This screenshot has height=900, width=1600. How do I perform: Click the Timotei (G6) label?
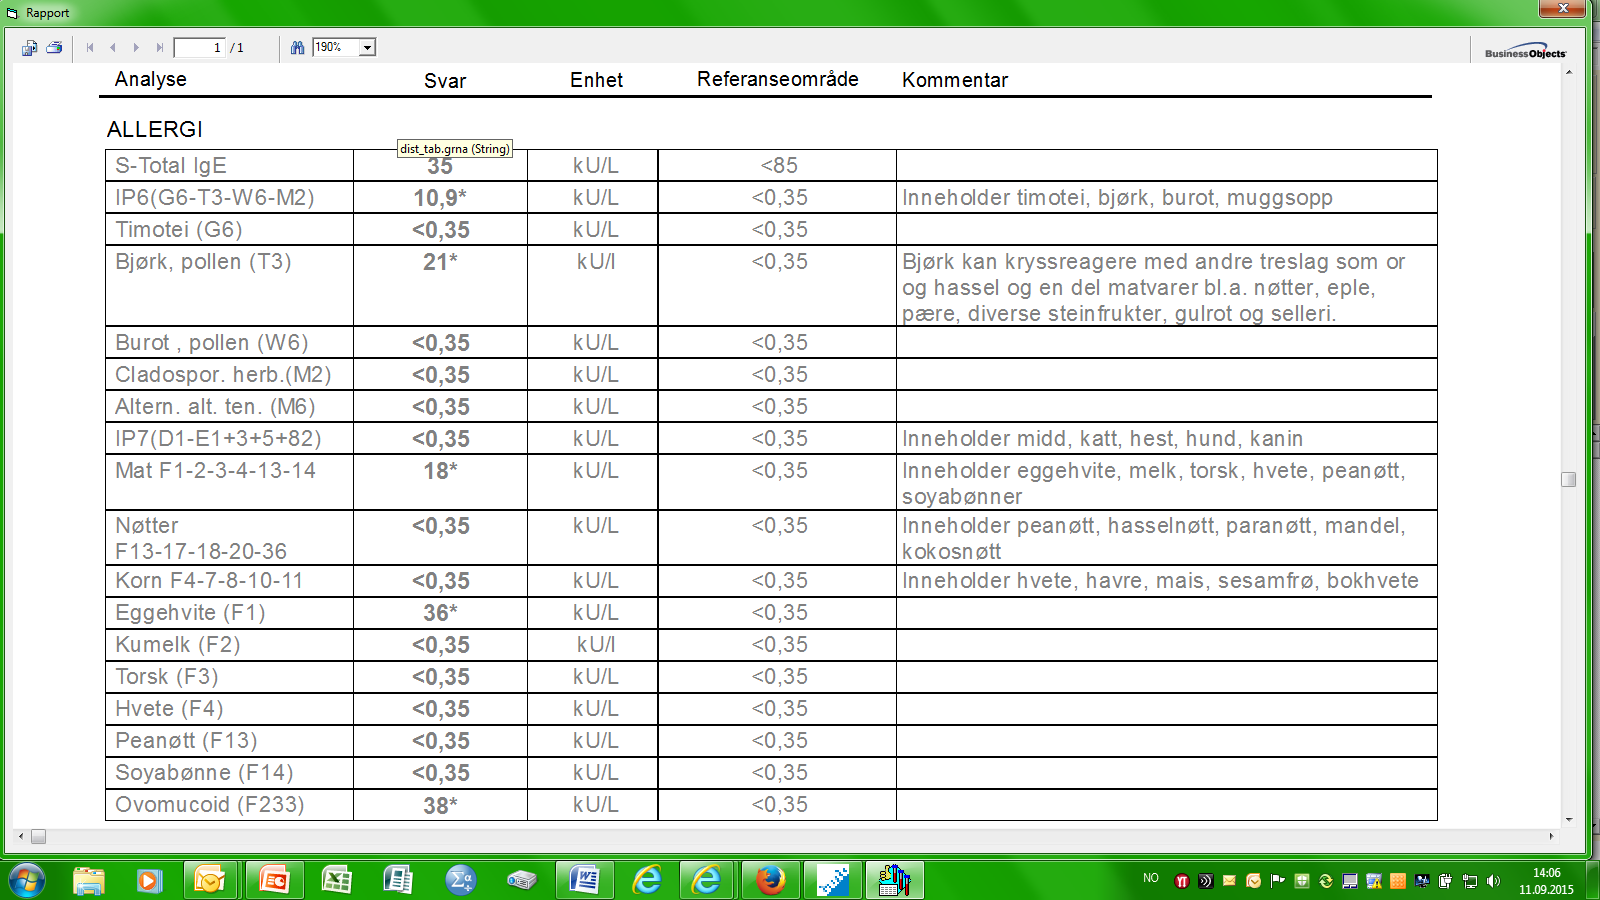[179, 230]
